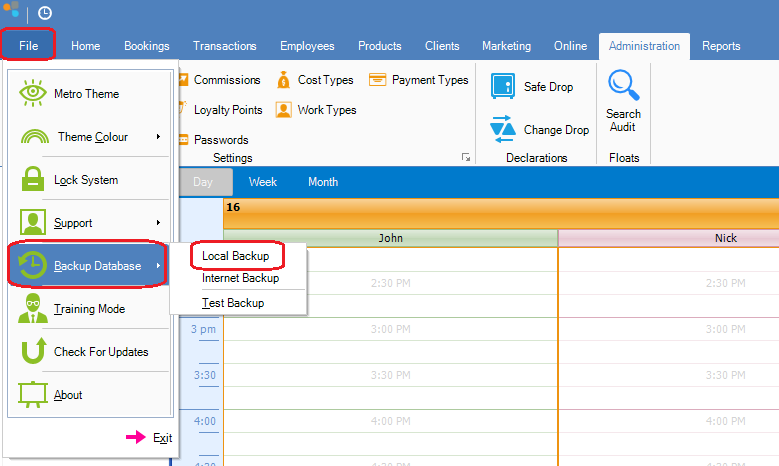The height and width of the screenshot is (466, 779).
Task: Open Settings group dialog launcher
Action: 465,158
